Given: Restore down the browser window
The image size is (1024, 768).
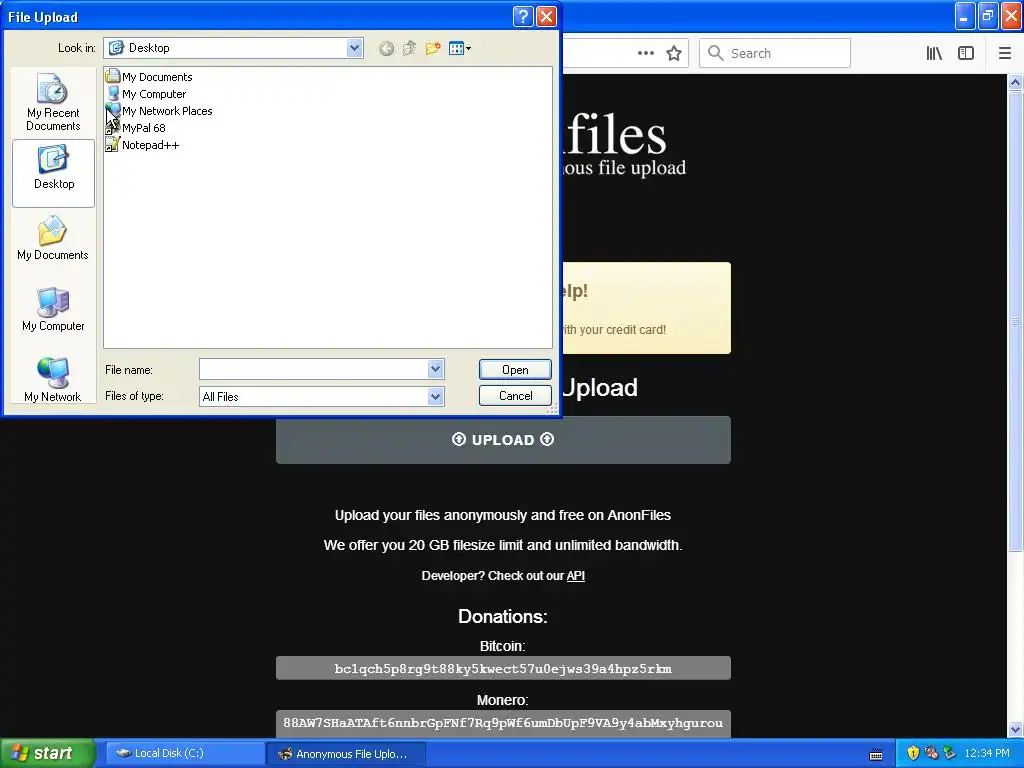Looking at the screenshot, I should (988, 16).
